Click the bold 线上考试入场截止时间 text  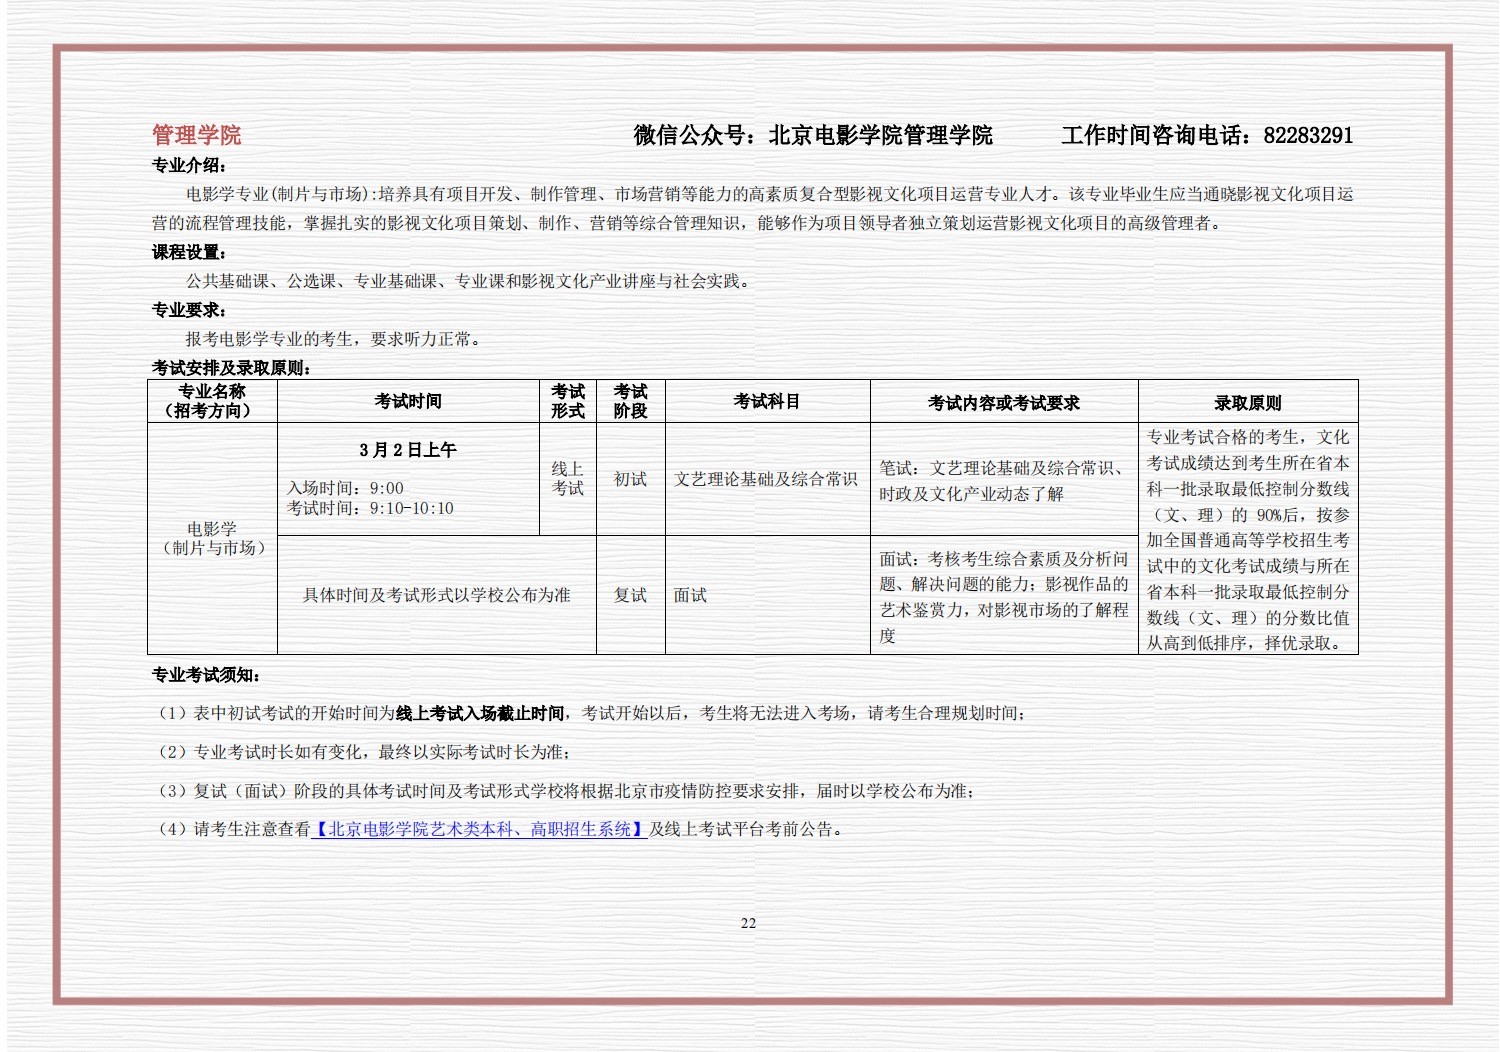coord(480,713)
